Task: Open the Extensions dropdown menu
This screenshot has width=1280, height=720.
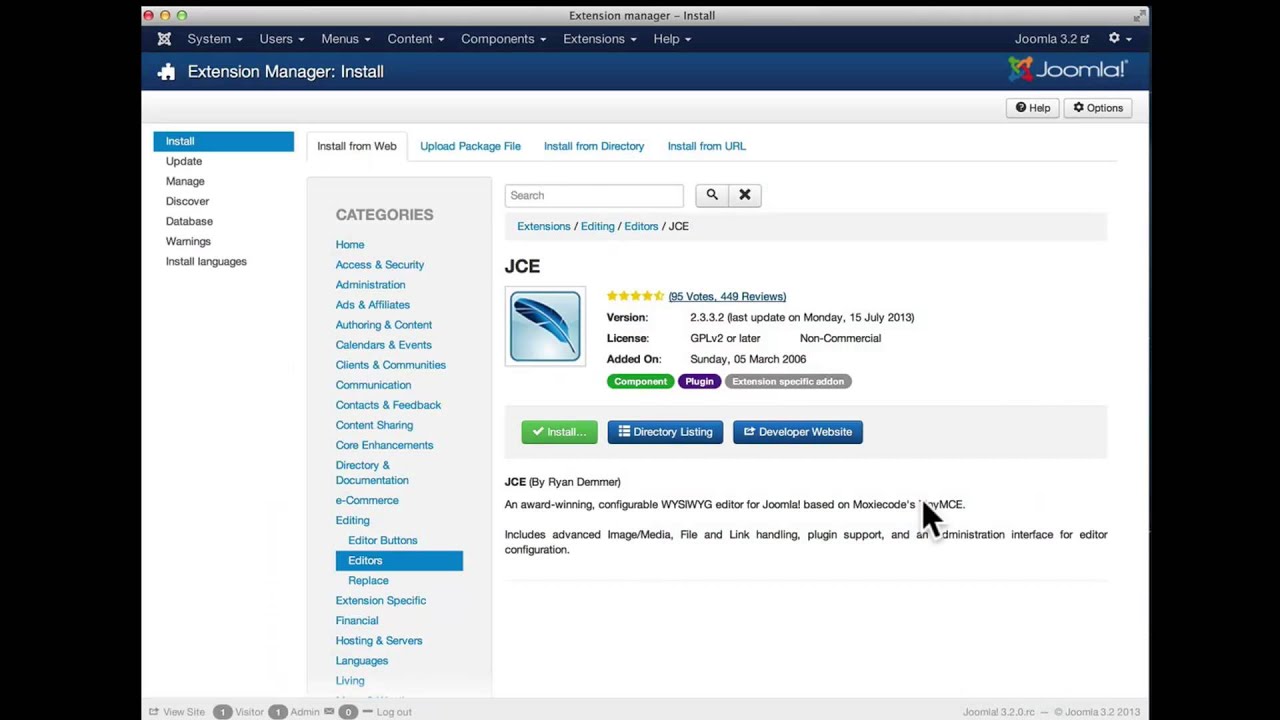Action: pos(600,39)
